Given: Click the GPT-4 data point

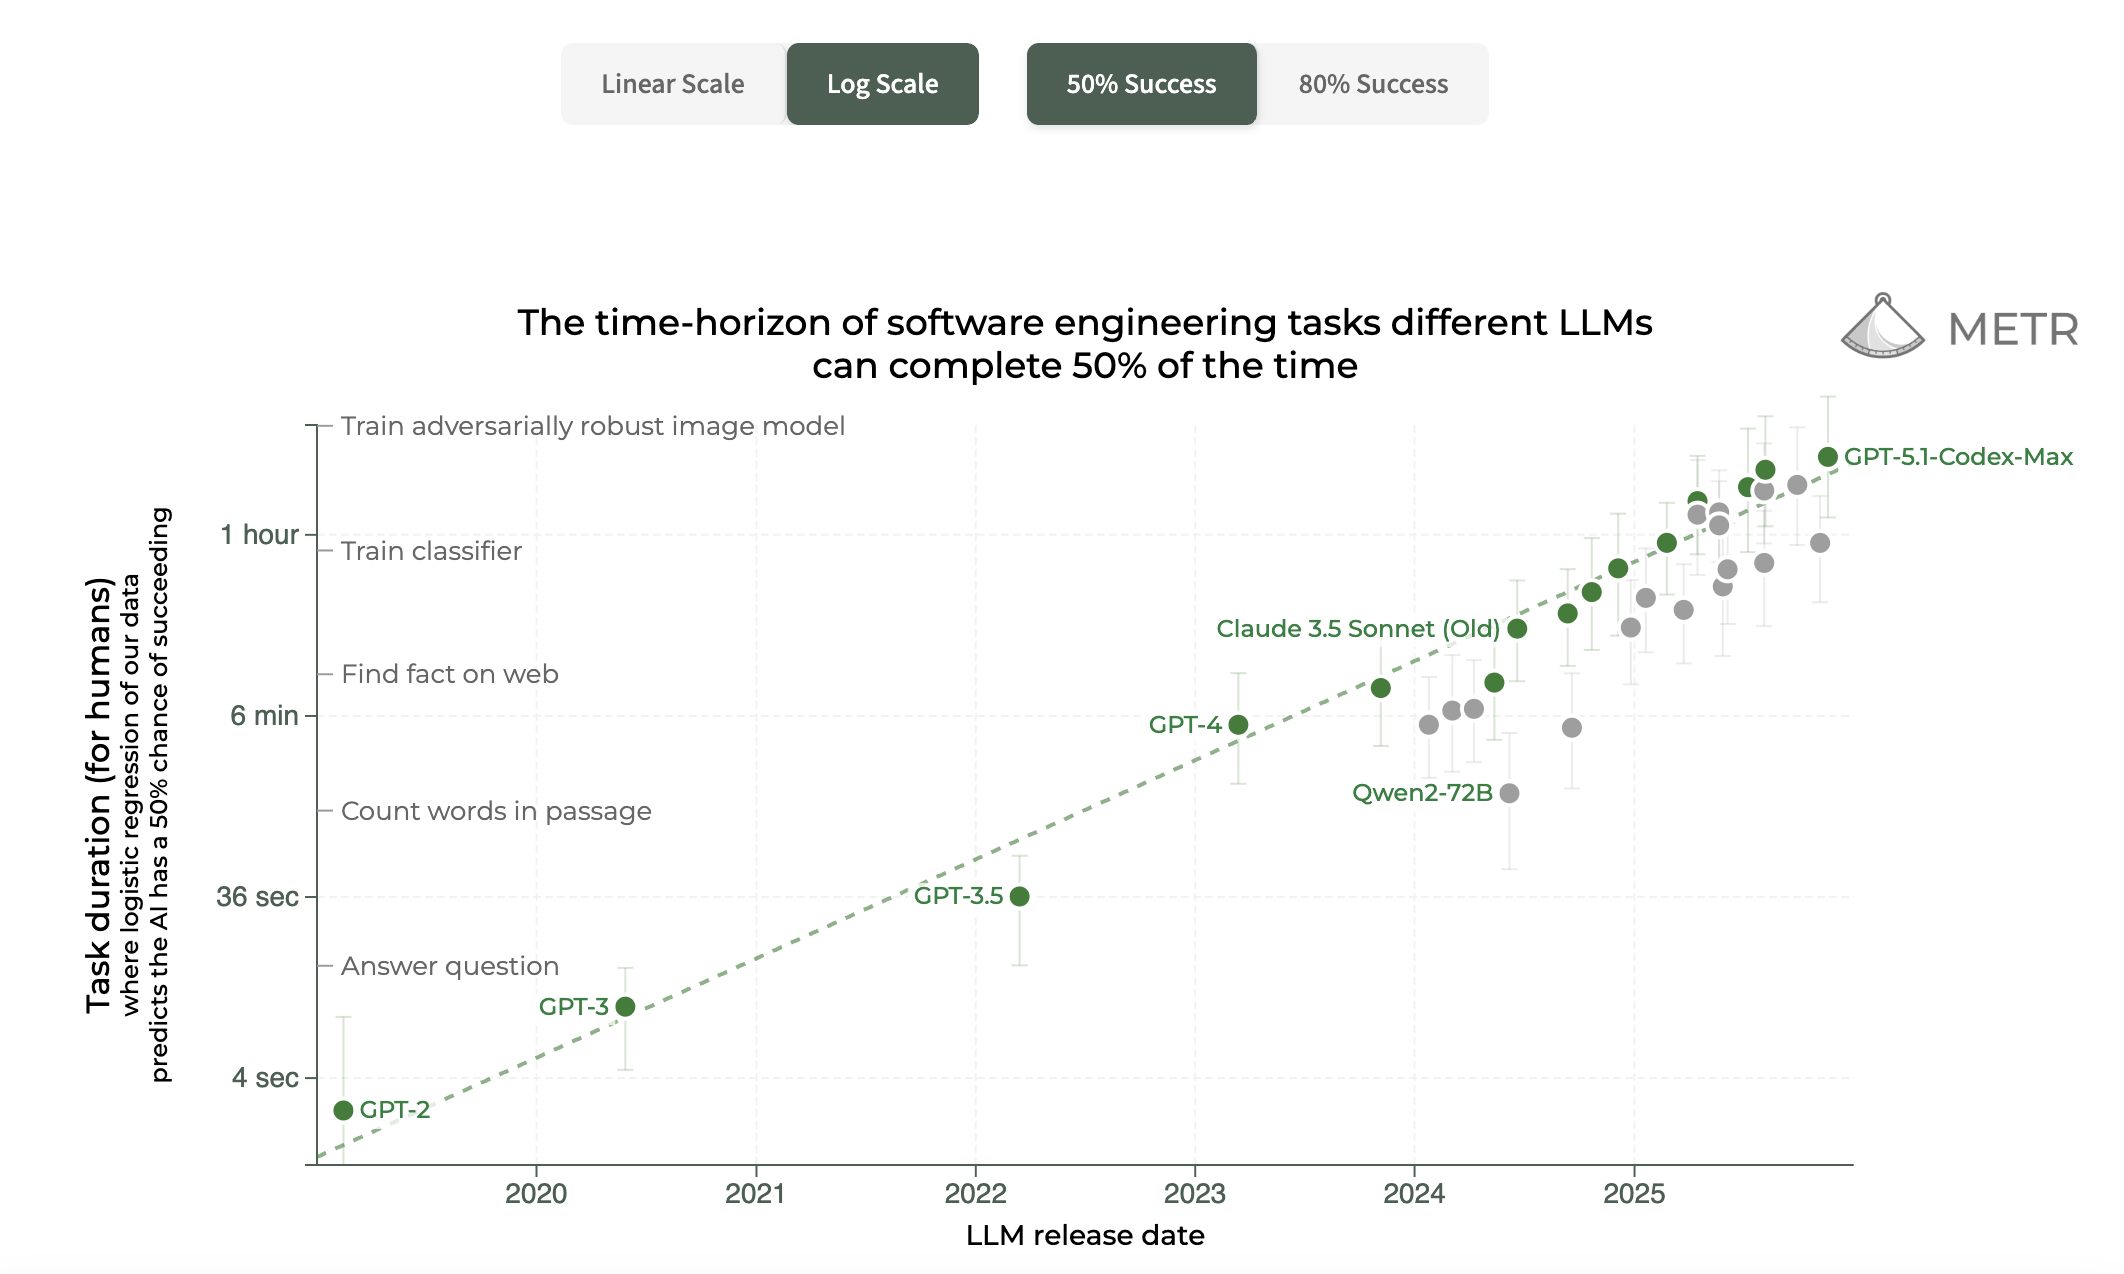Looking at the screenshot, I should click(x=1238, y=724).
